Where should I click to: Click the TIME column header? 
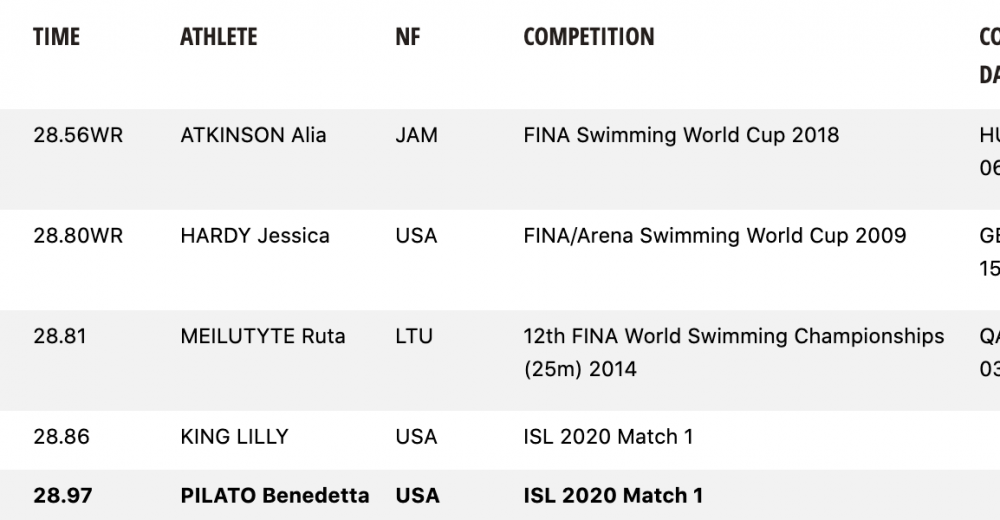click(x=56, y=37)
